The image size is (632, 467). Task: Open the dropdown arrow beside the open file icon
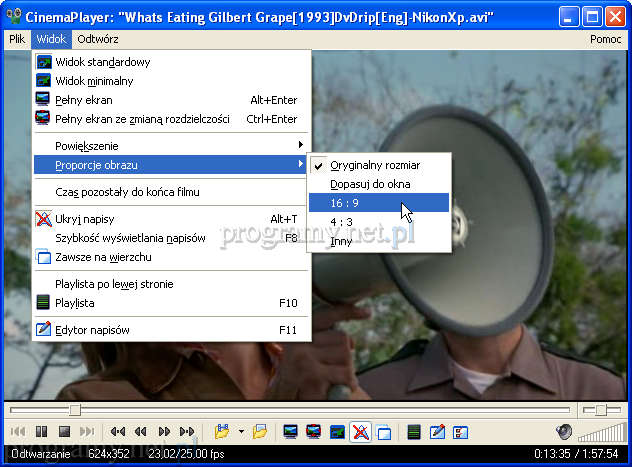[242, 432]
